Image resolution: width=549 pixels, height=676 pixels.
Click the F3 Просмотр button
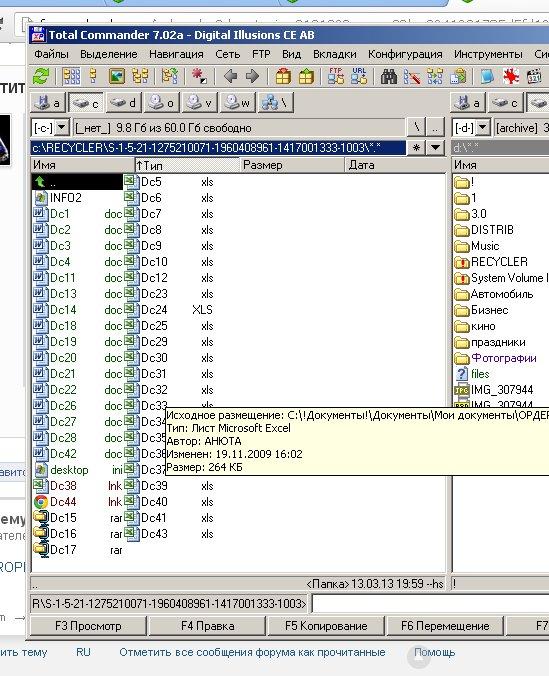click(x=88, y=626)
